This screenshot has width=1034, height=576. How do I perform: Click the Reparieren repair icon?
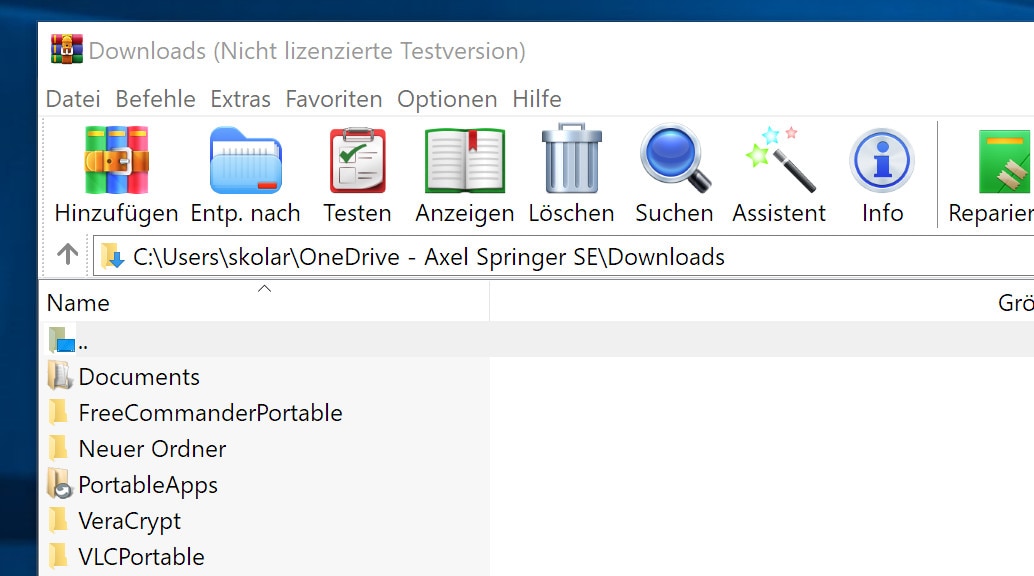coord(1010,160)
